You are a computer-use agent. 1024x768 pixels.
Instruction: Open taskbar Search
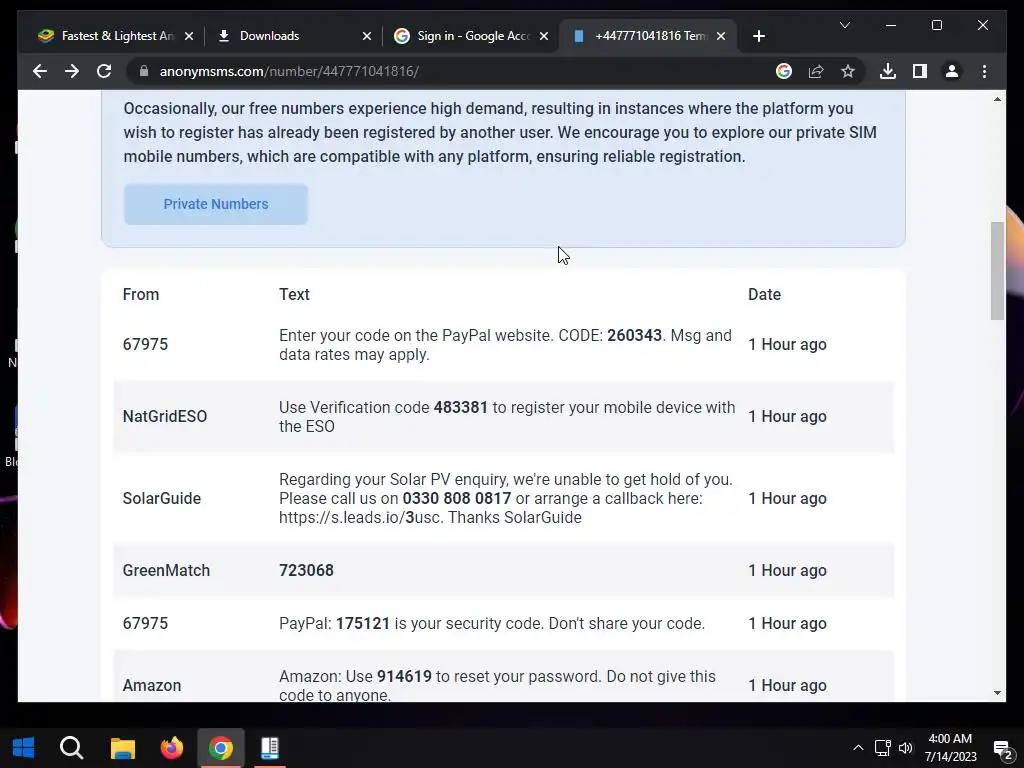click(x=71, y=748)
